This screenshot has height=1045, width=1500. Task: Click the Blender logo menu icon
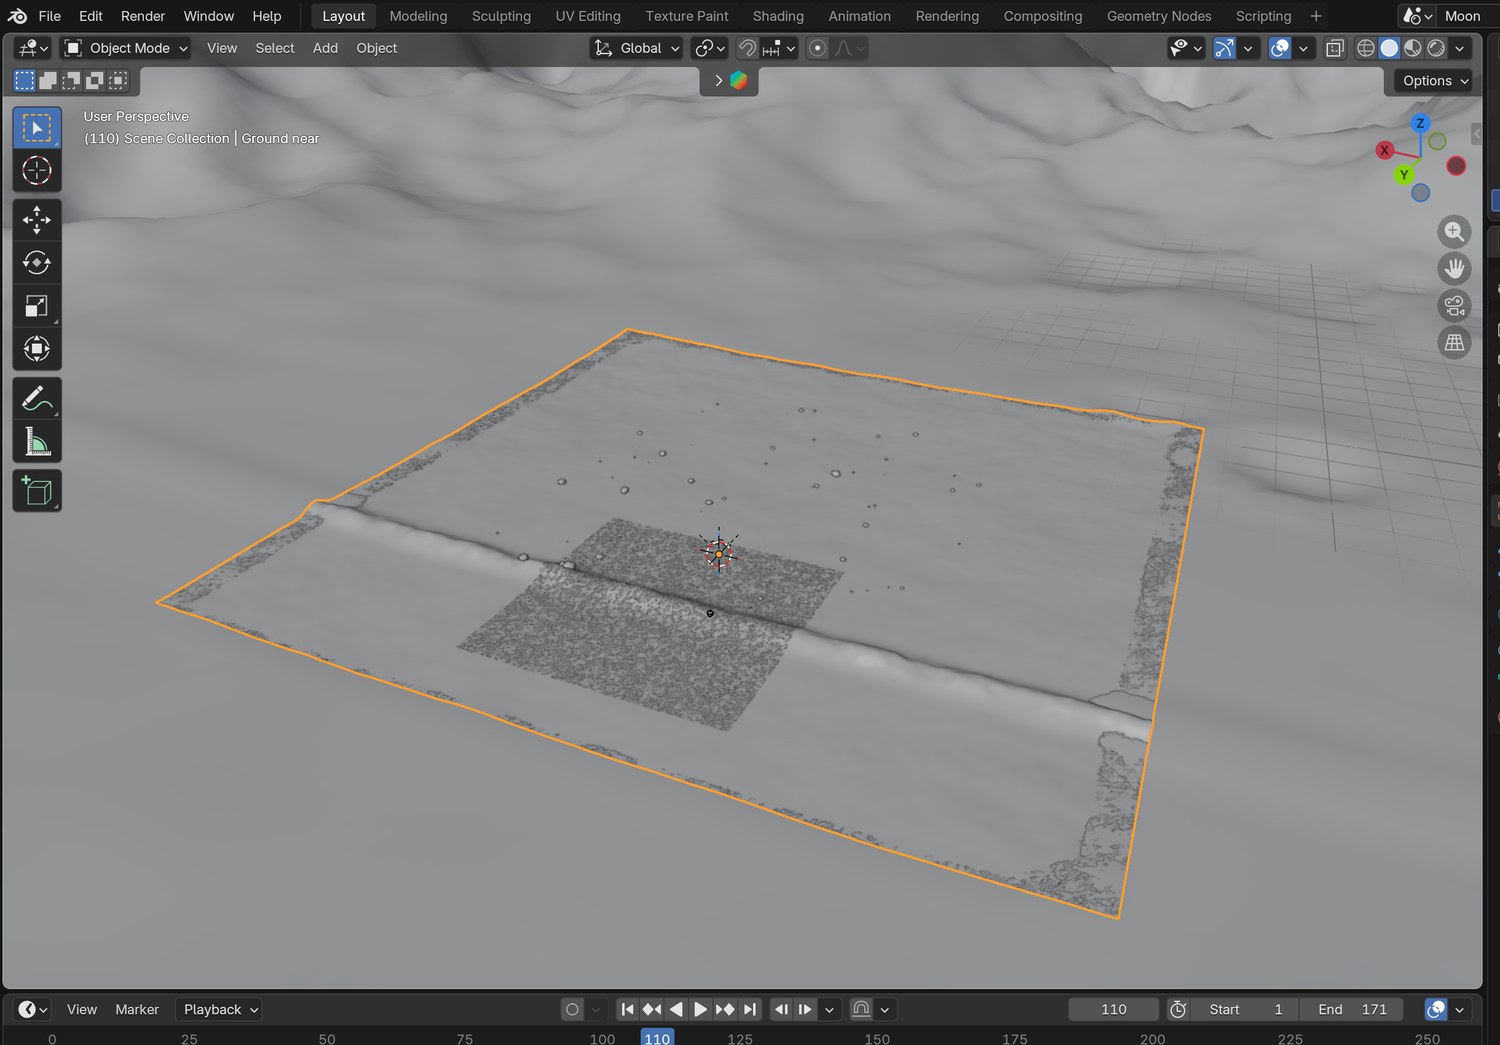(x=17, y=16)
